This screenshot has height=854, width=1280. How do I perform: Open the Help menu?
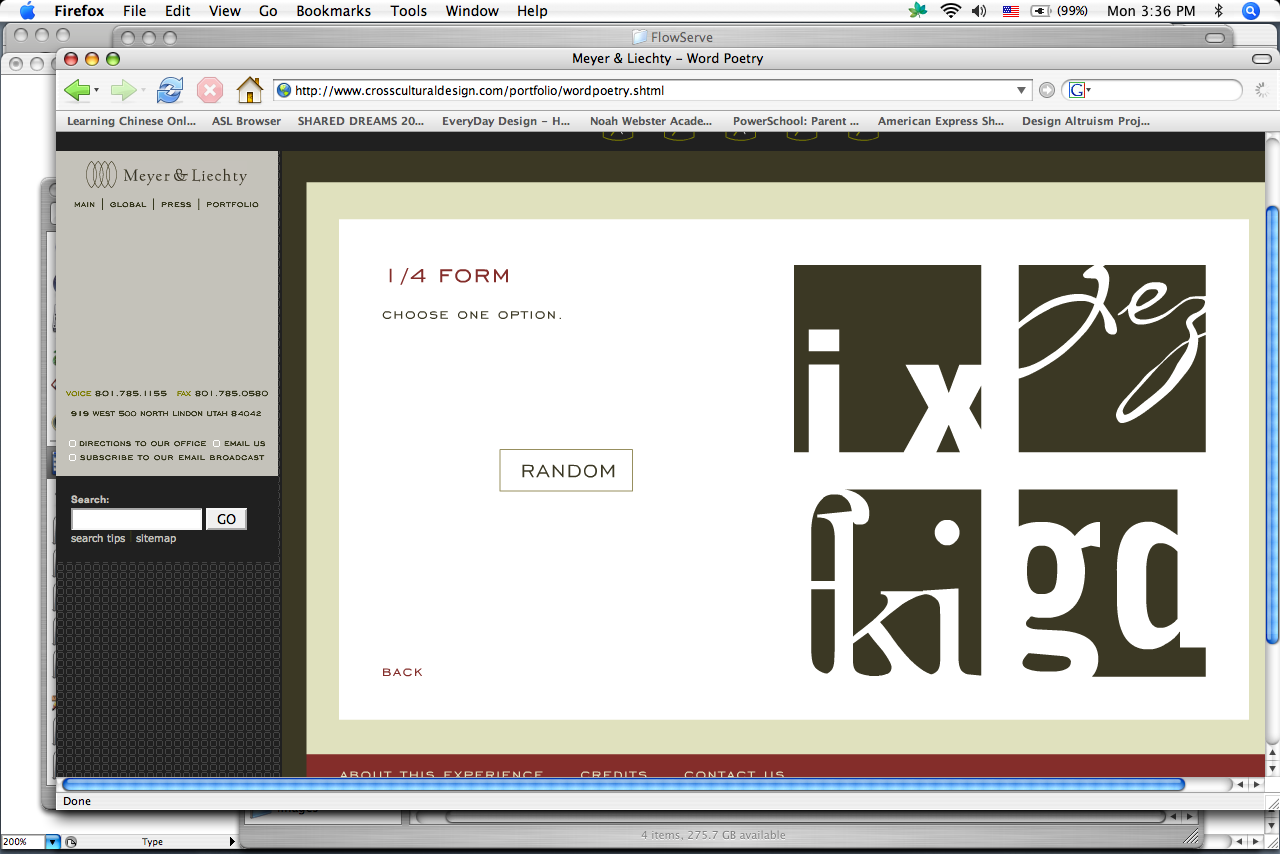[532, 11]
